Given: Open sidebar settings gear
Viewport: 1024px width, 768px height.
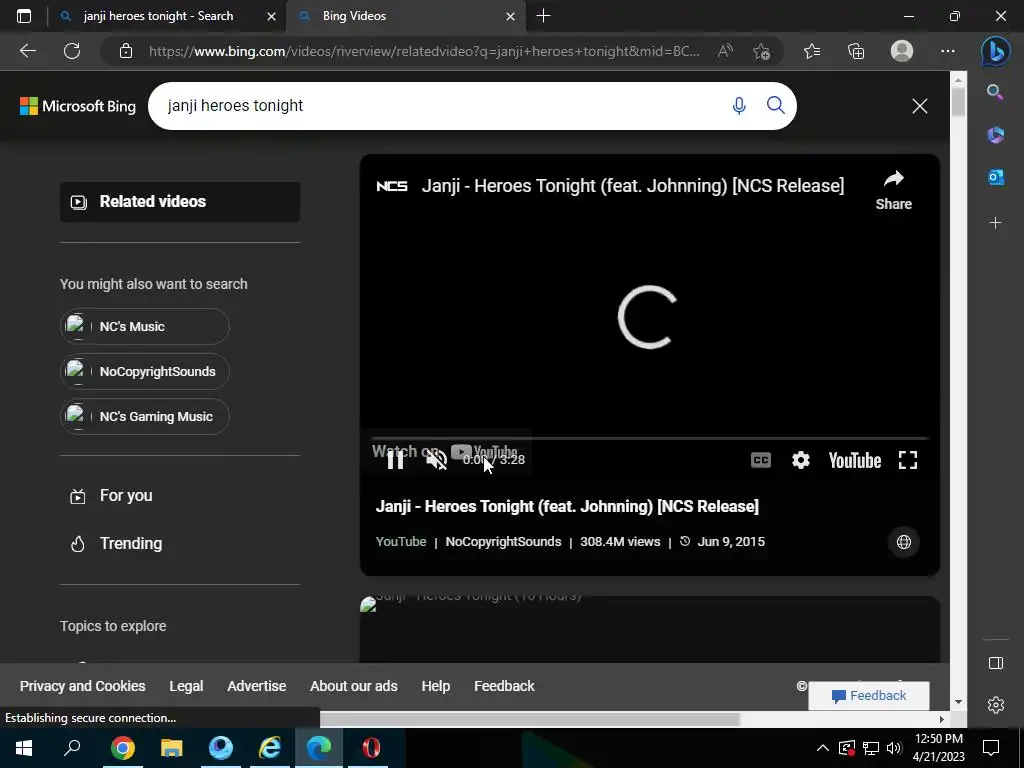Looking at the screenshot, I should tap(996, 705).
